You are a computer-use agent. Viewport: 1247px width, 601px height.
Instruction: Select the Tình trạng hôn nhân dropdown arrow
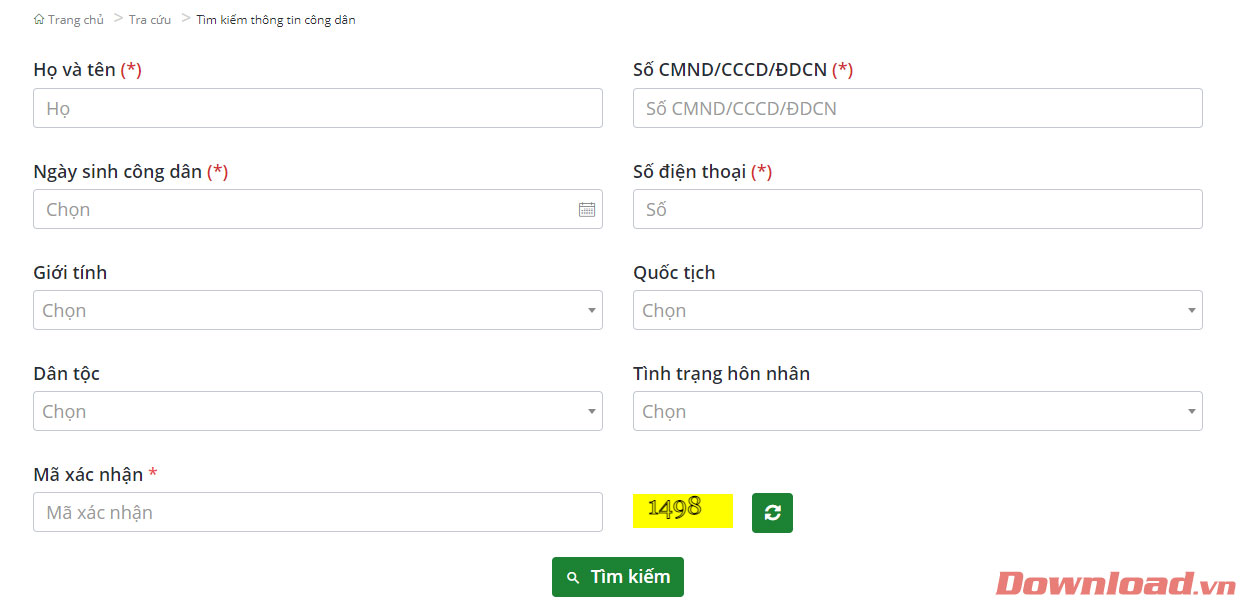(1191, 411)
